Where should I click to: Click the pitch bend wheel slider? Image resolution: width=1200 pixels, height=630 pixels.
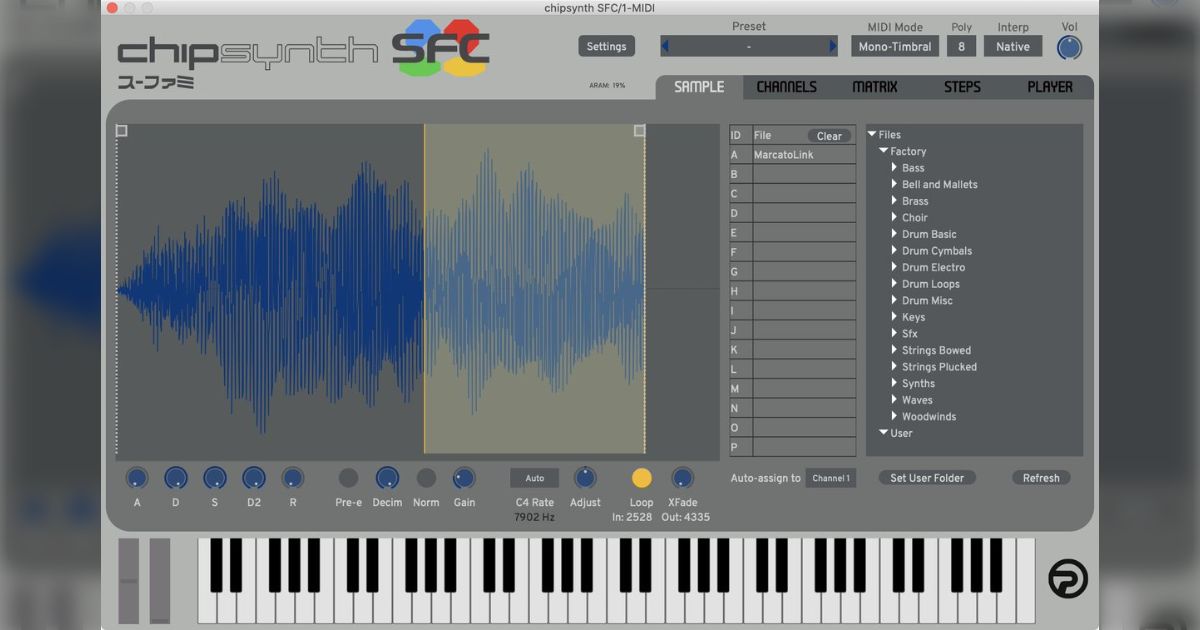(x=129, y=580)
